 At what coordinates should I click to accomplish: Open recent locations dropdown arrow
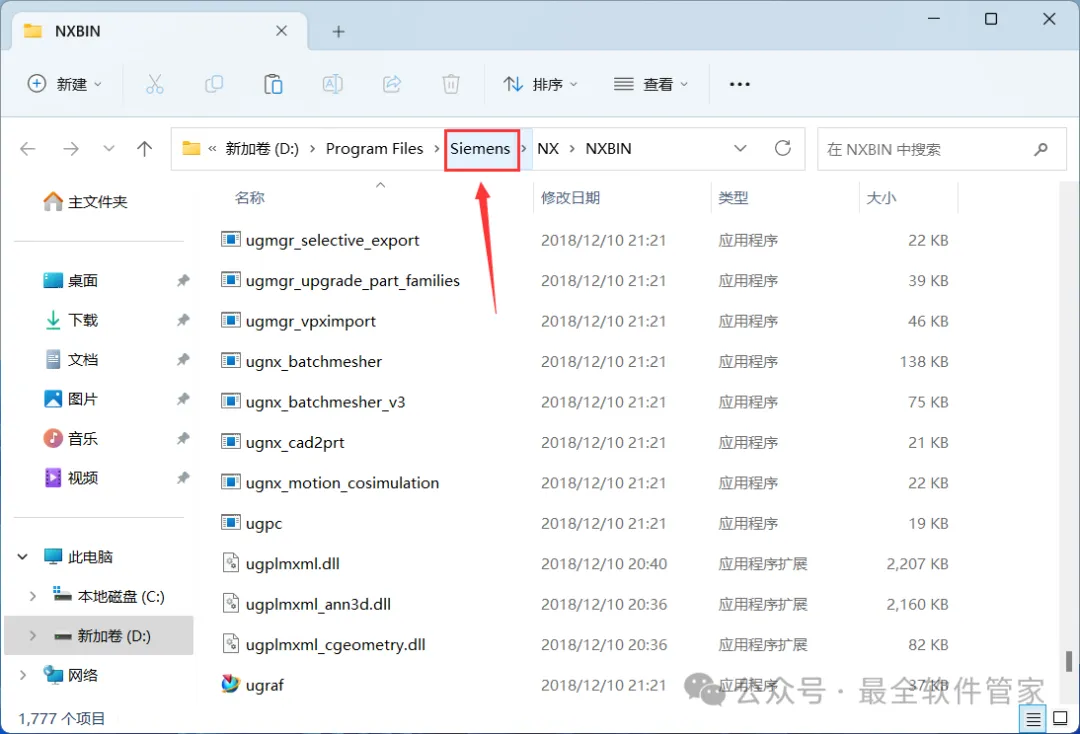[108, 149]
